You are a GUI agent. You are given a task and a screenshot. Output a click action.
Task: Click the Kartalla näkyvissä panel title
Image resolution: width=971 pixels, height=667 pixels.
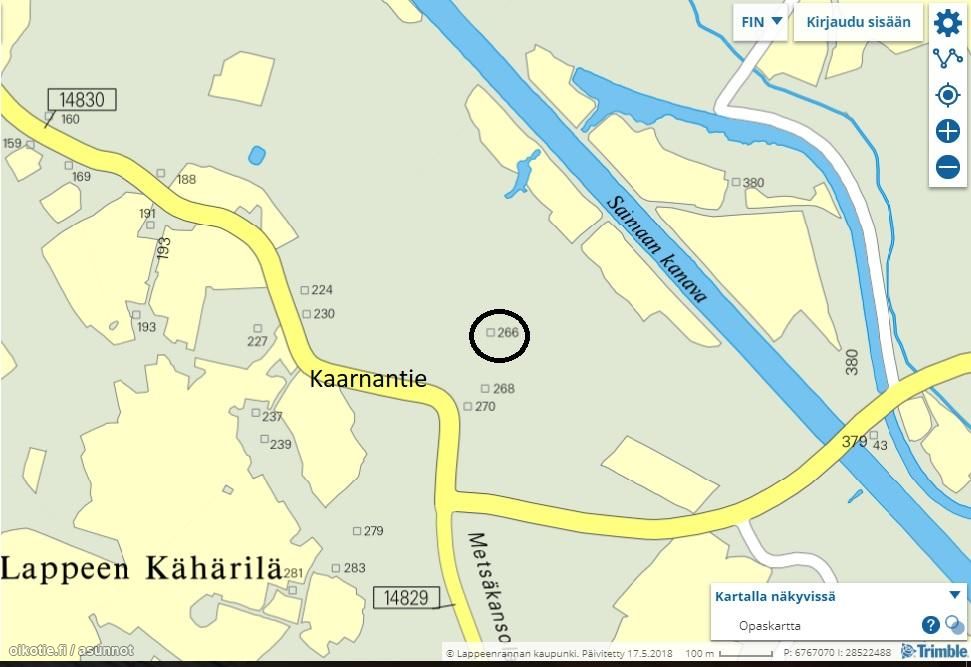tap(775, 596)
